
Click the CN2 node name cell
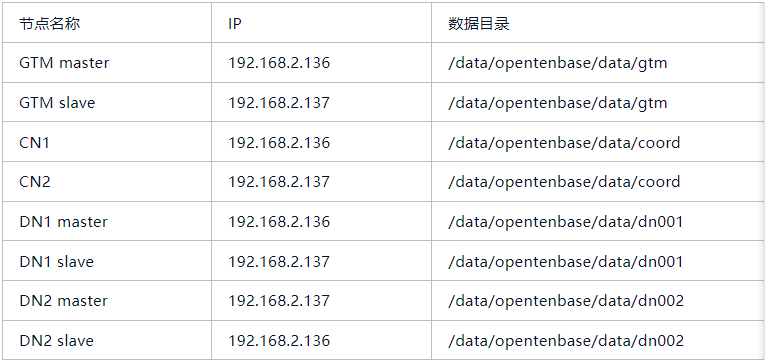(107, 182)
